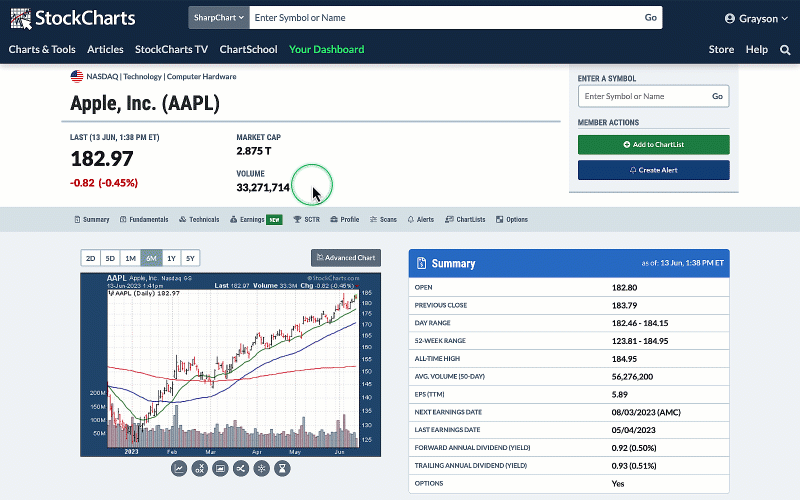The image size is (800, 500).
Task: Click the hourglass icon below chart
Action: (282, 468)
